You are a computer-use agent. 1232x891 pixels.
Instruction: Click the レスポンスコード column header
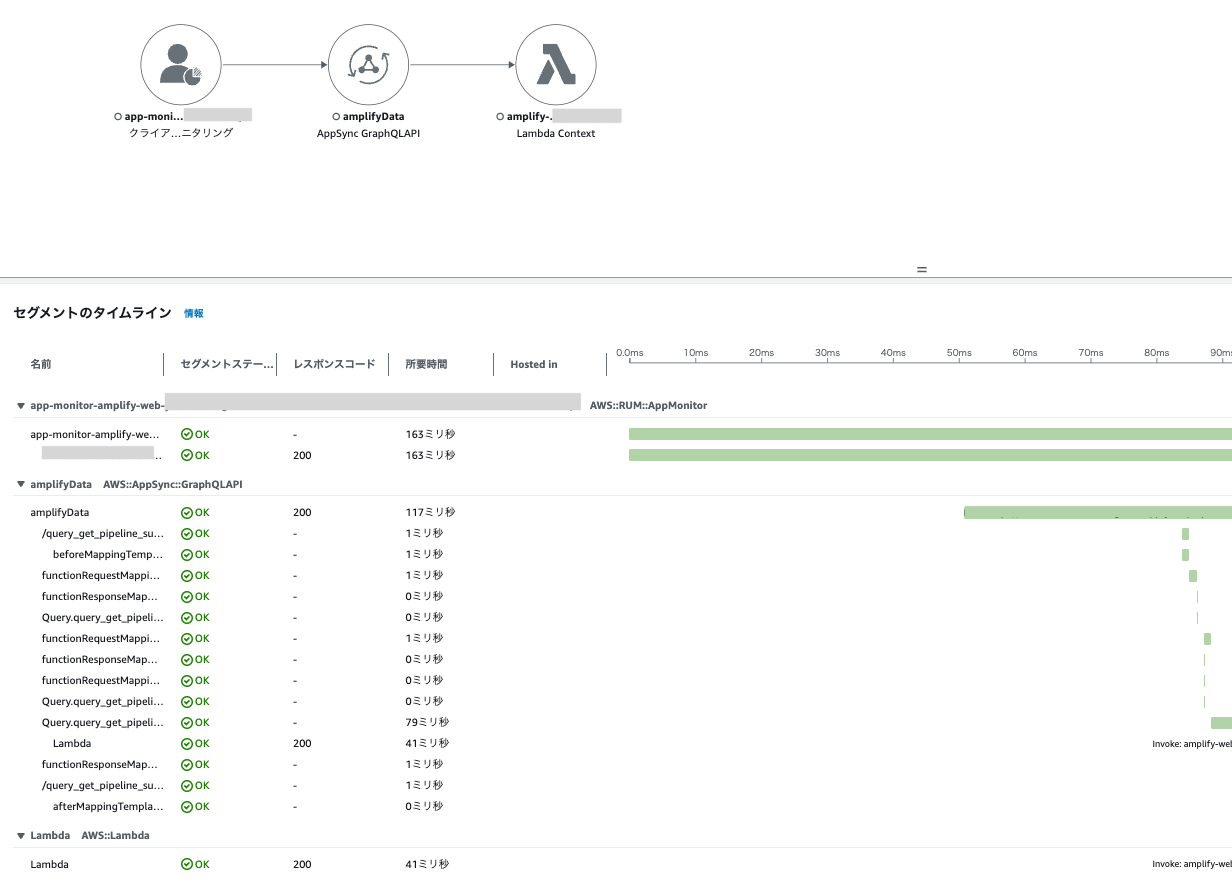pos(334,364)
